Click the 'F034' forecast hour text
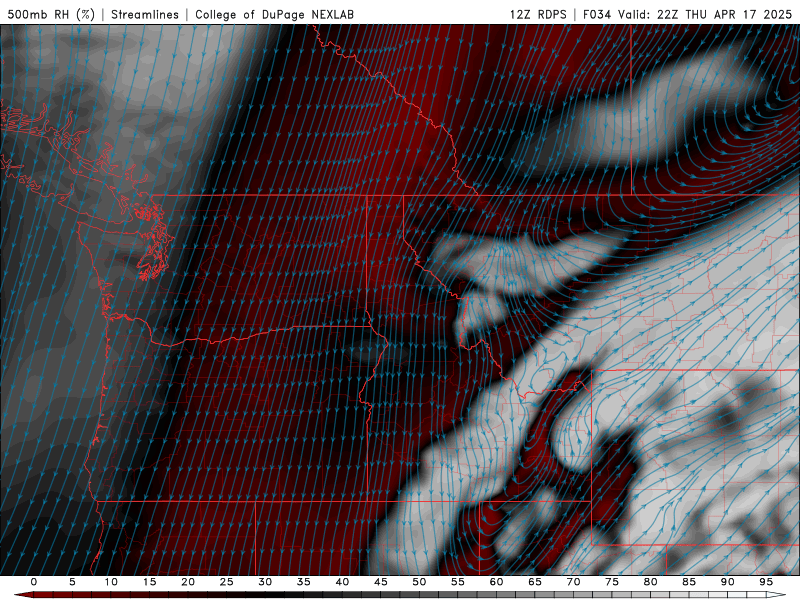 coord(597,14)
